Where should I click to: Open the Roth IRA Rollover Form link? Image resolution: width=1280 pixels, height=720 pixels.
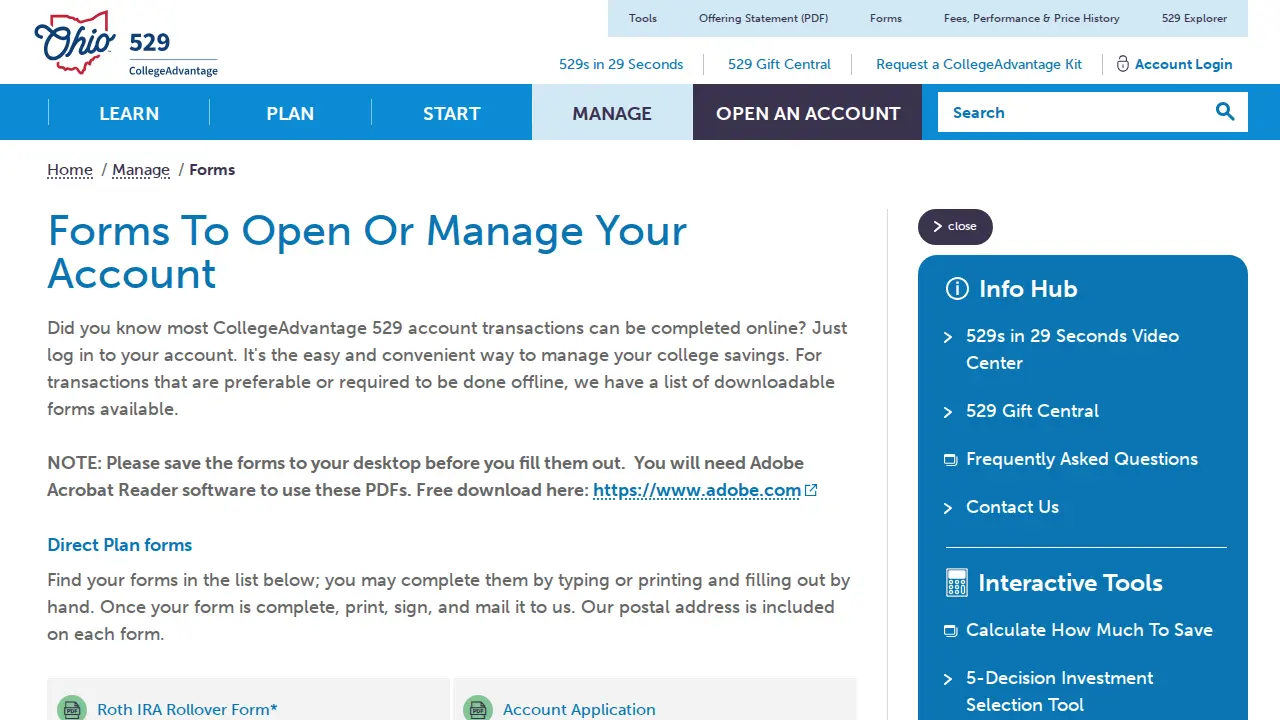187,709
